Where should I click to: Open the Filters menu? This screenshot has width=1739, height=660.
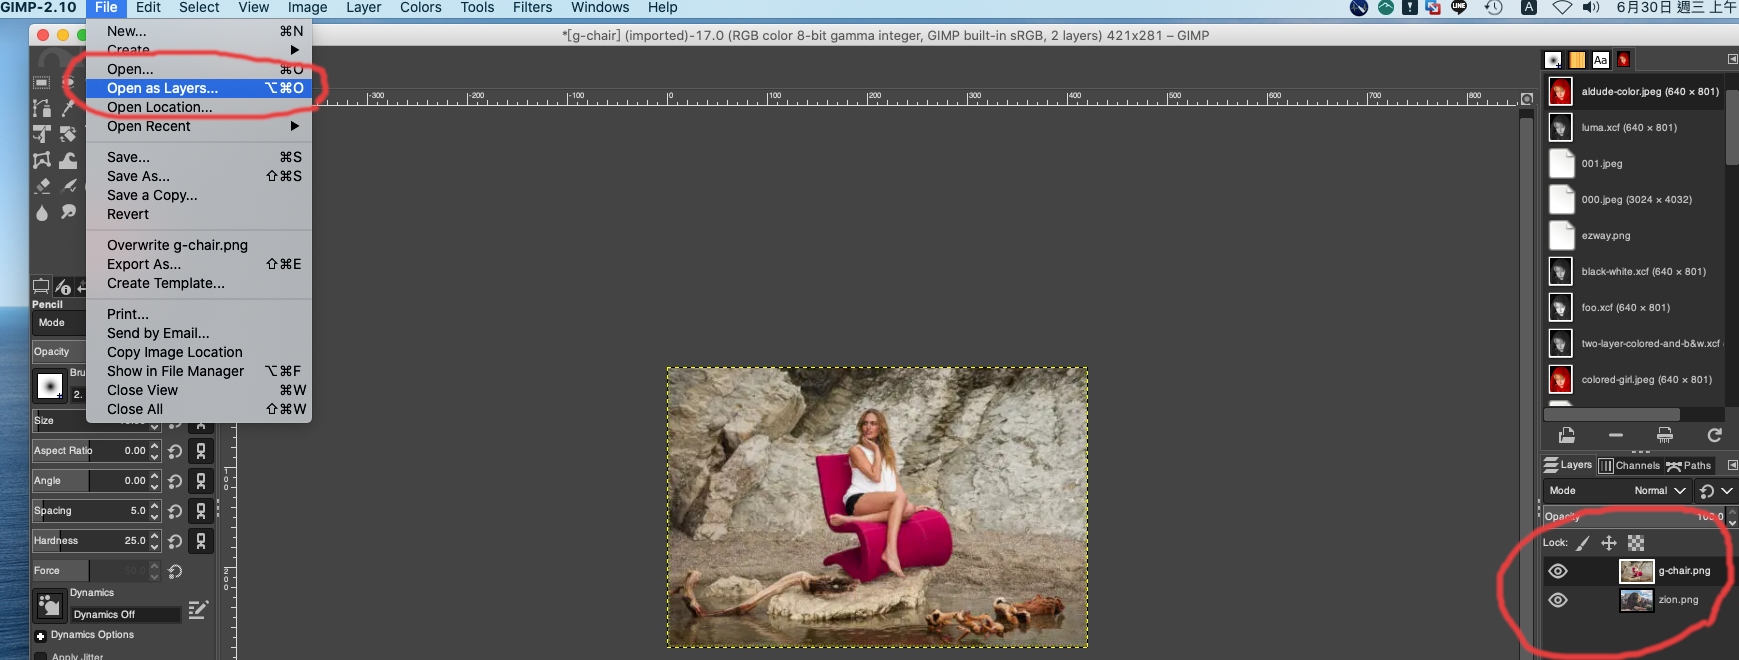click(x=532, y=8)
